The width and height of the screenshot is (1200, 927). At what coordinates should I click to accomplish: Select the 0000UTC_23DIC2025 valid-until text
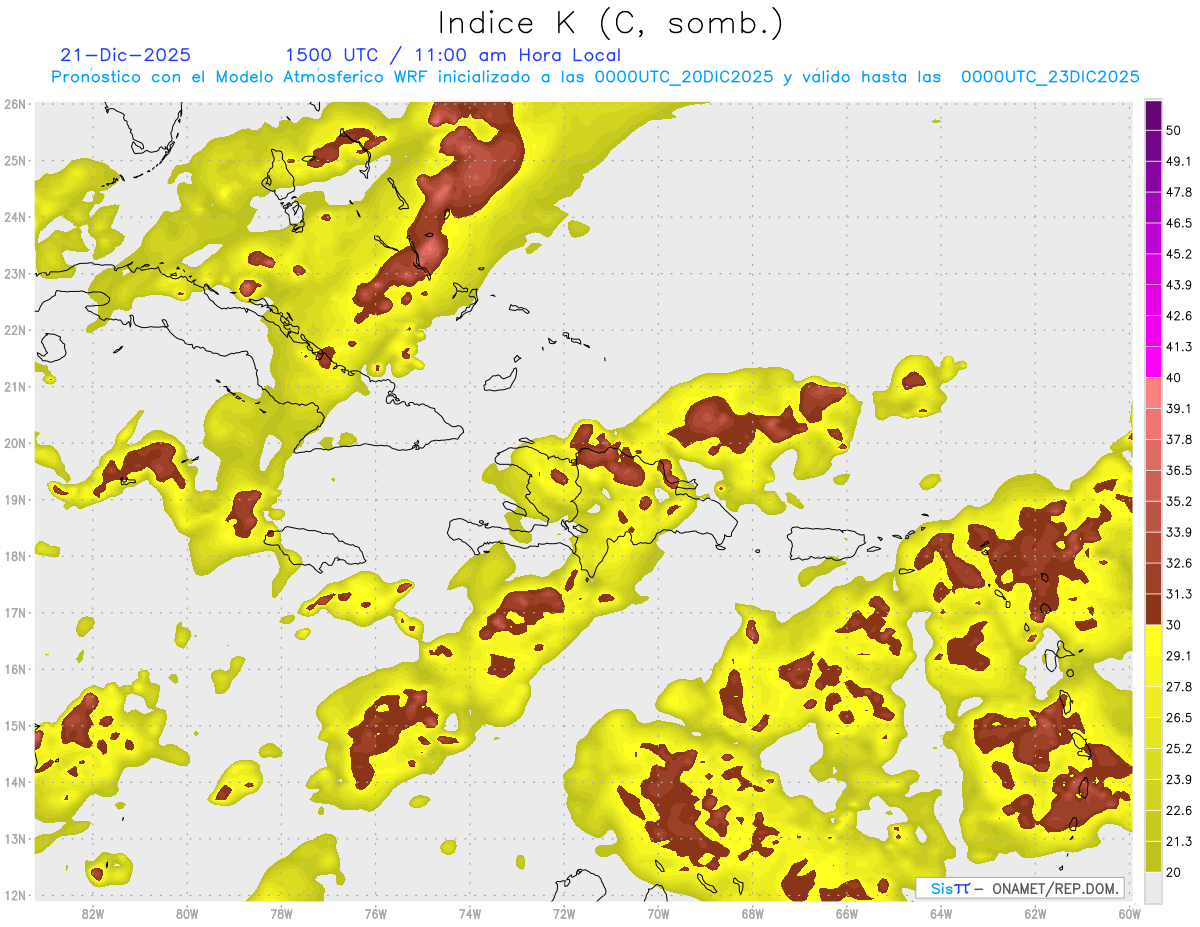click(x=1050, y=77)
